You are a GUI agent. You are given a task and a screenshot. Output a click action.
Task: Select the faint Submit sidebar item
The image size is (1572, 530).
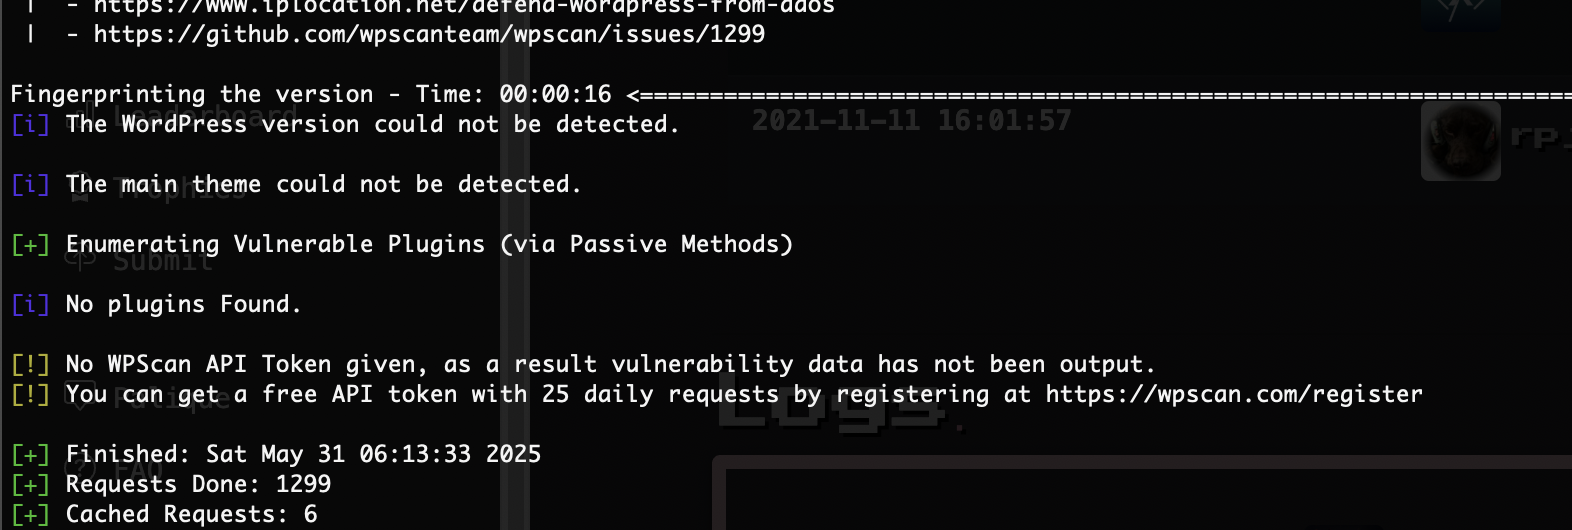(x=162, y=262)
